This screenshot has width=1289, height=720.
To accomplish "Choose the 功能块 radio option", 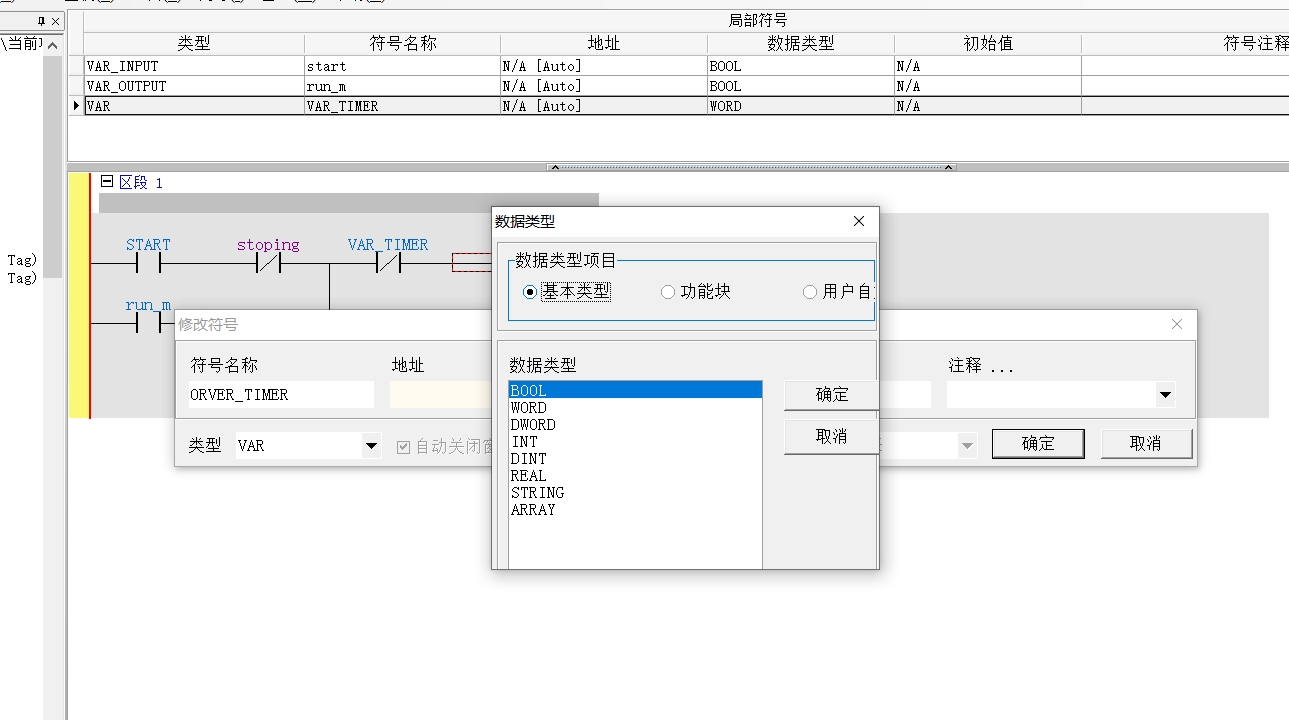I will [668, 292].
